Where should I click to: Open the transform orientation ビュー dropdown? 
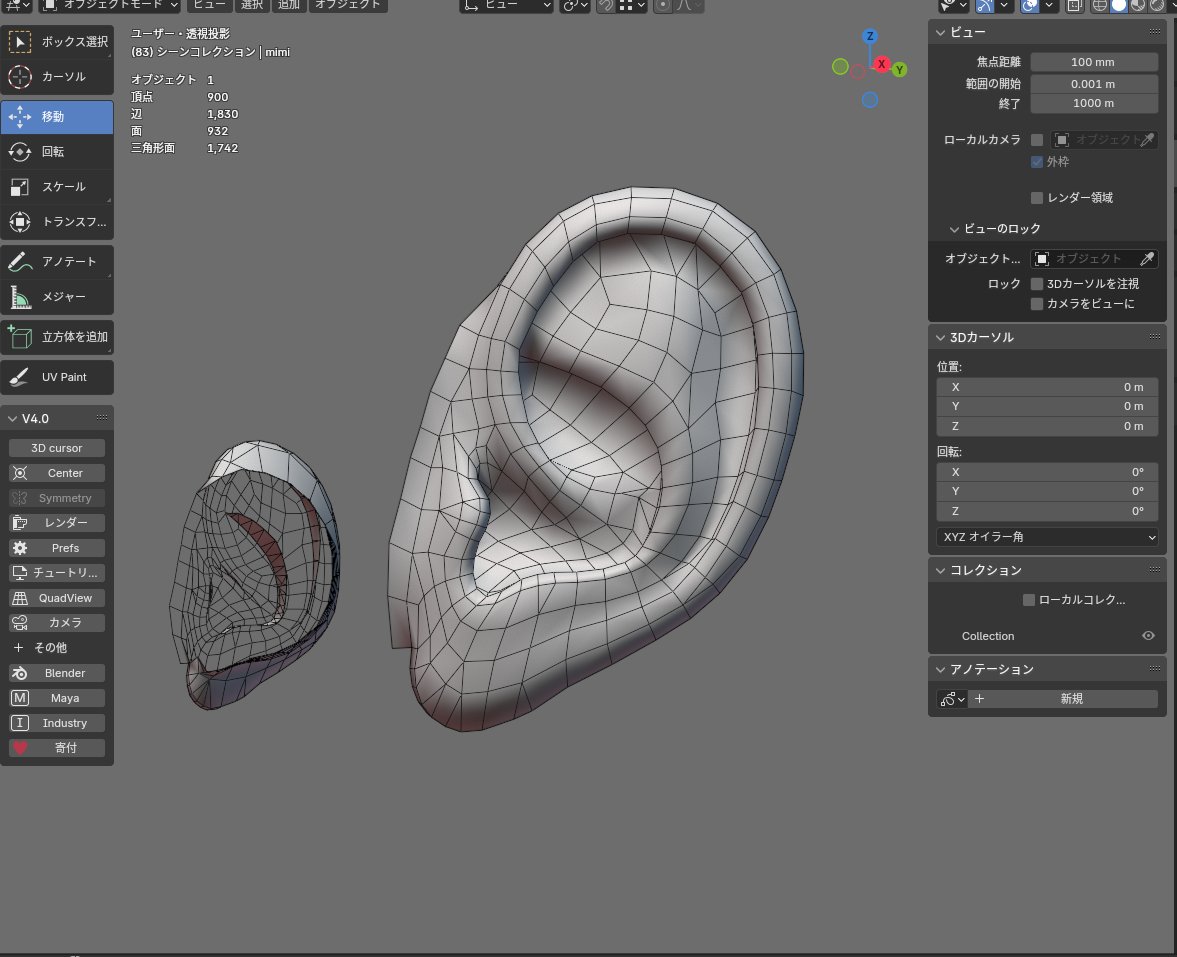tap(507, 6)
